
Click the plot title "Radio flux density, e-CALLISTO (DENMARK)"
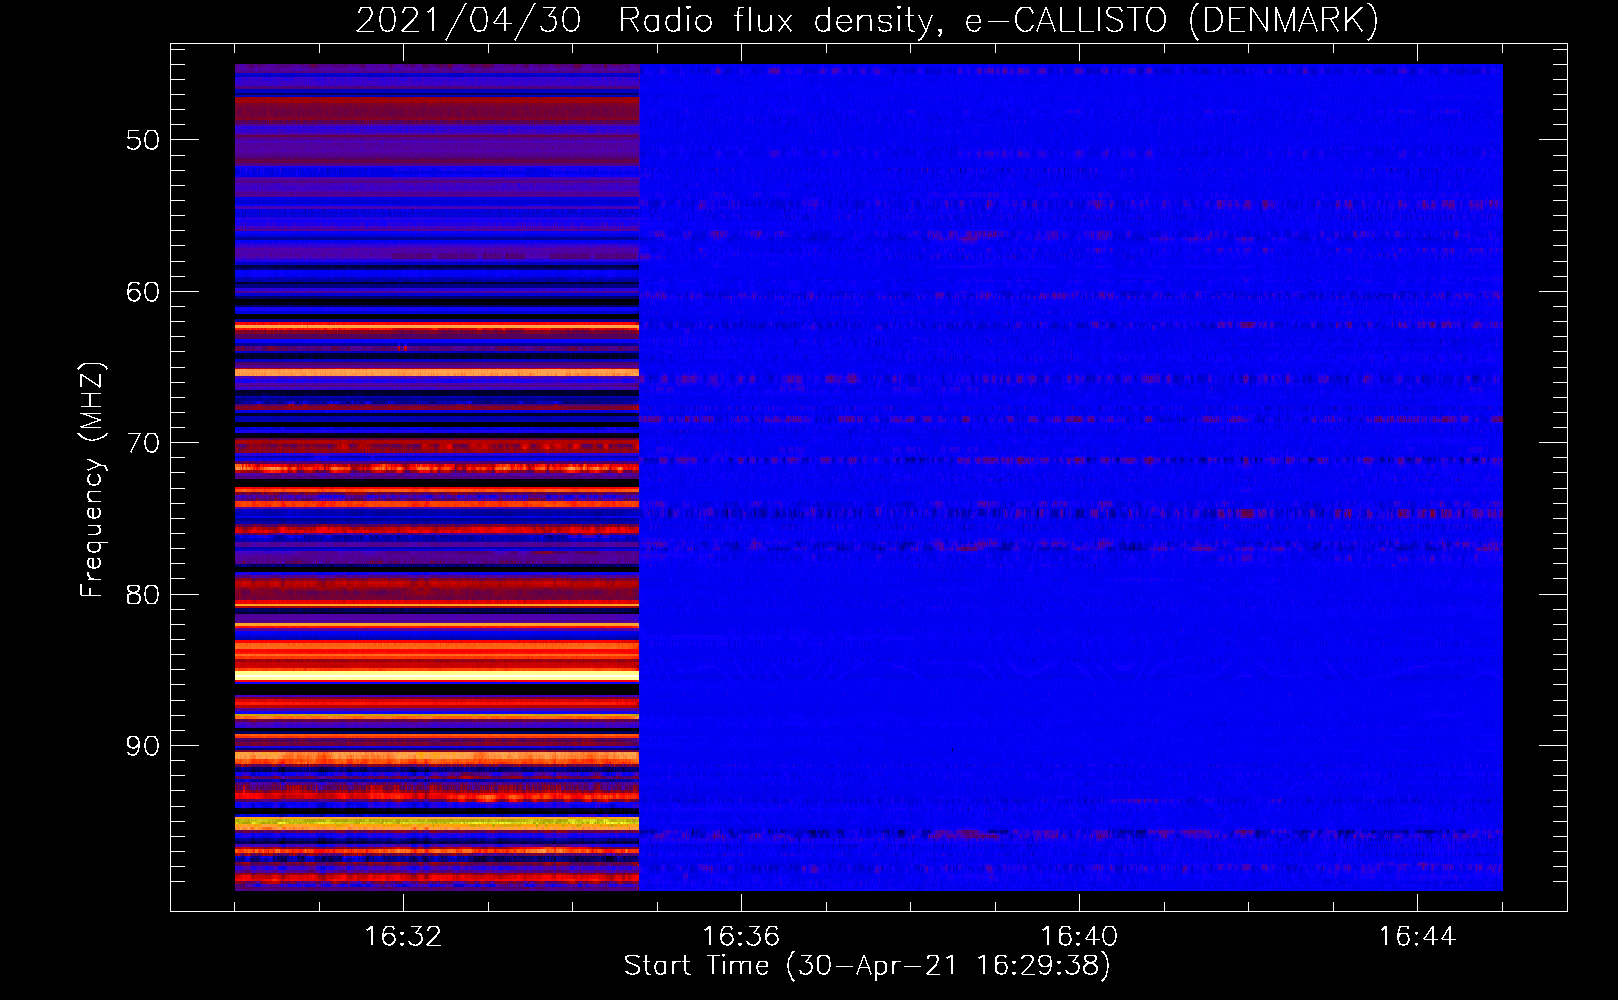(998, 20)
